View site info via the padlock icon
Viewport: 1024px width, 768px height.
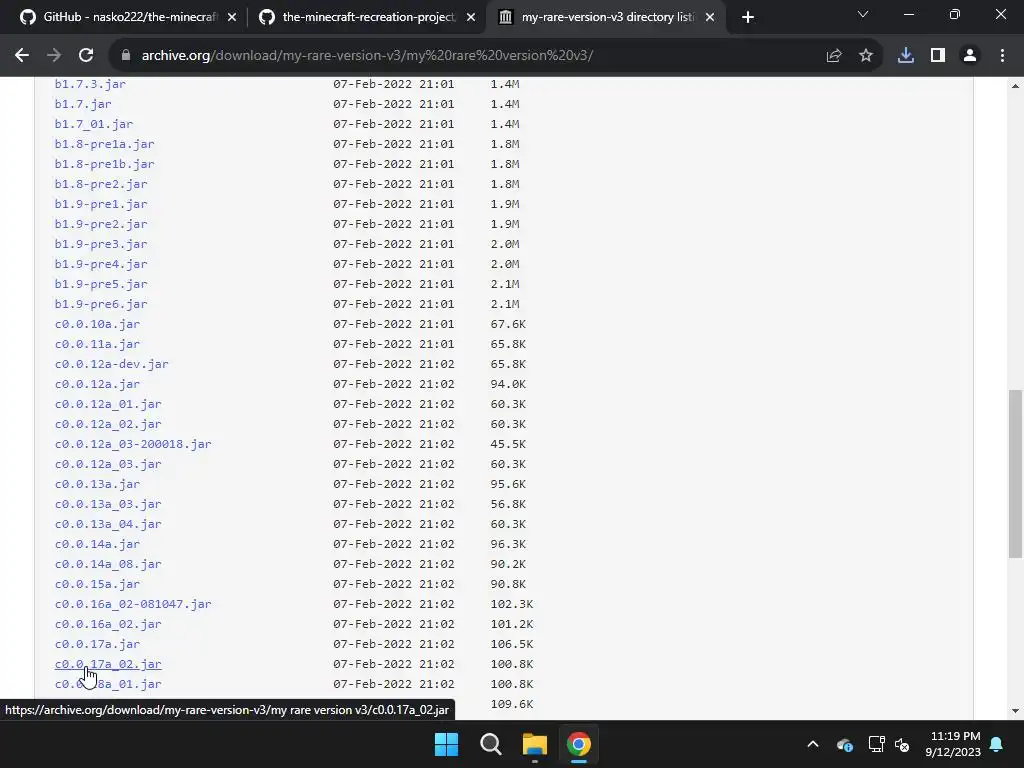tap(126, 56)
